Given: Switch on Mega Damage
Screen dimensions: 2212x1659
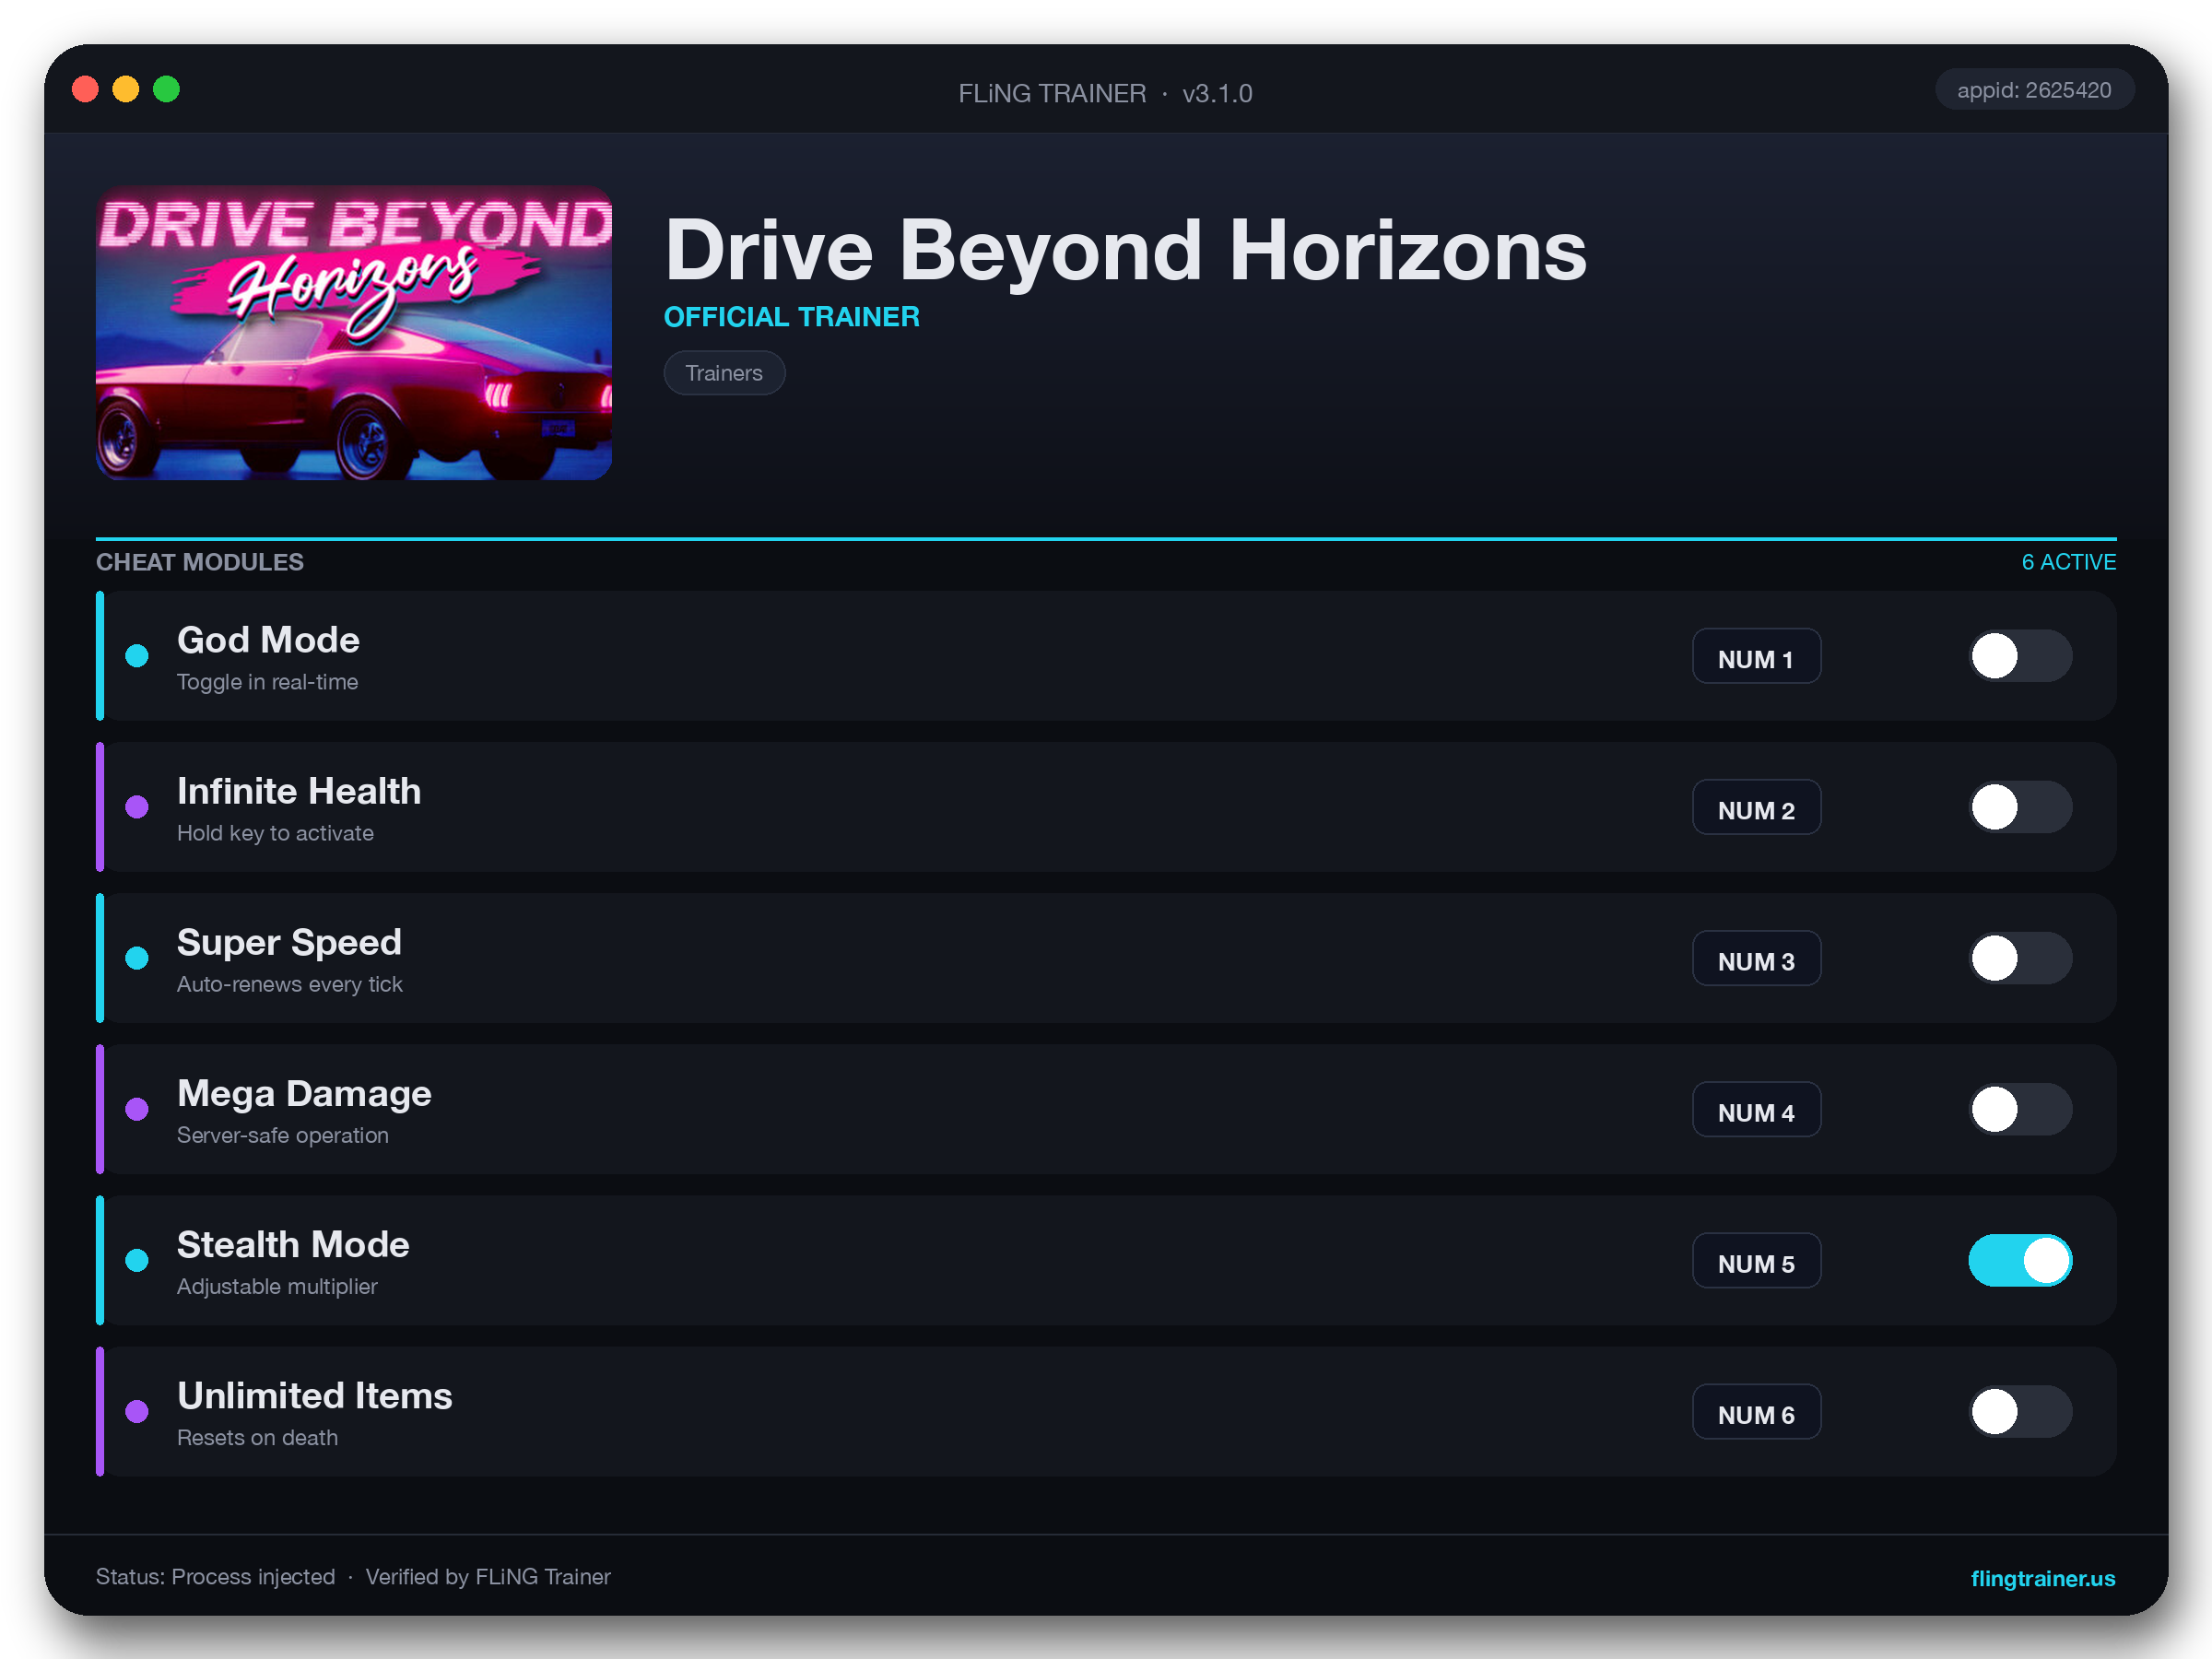Looking at the screenshot, I should (x=2020, y=1109).
